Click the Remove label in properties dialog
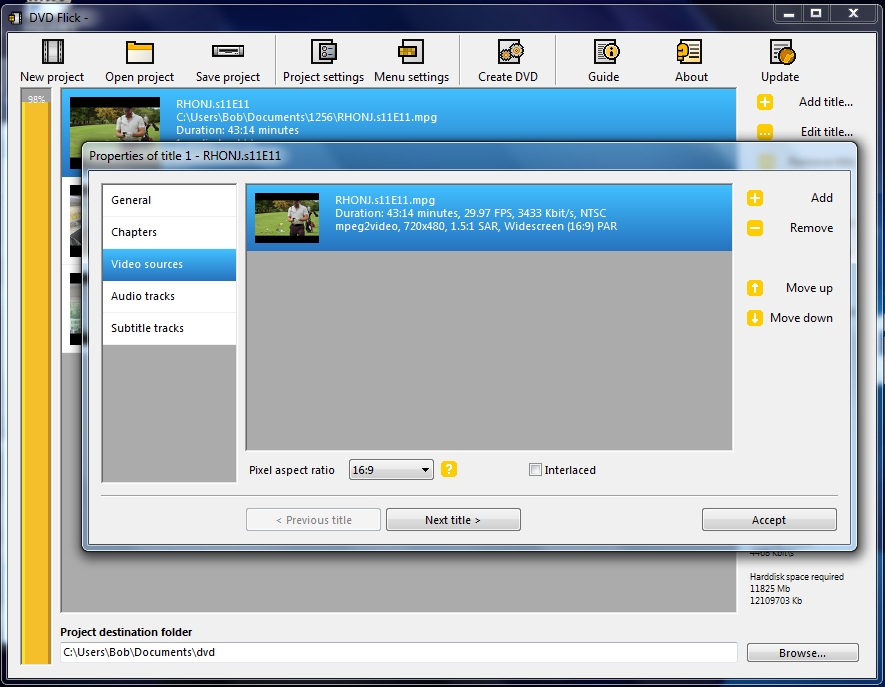This screenshot has width=885, height=687. 812,228
